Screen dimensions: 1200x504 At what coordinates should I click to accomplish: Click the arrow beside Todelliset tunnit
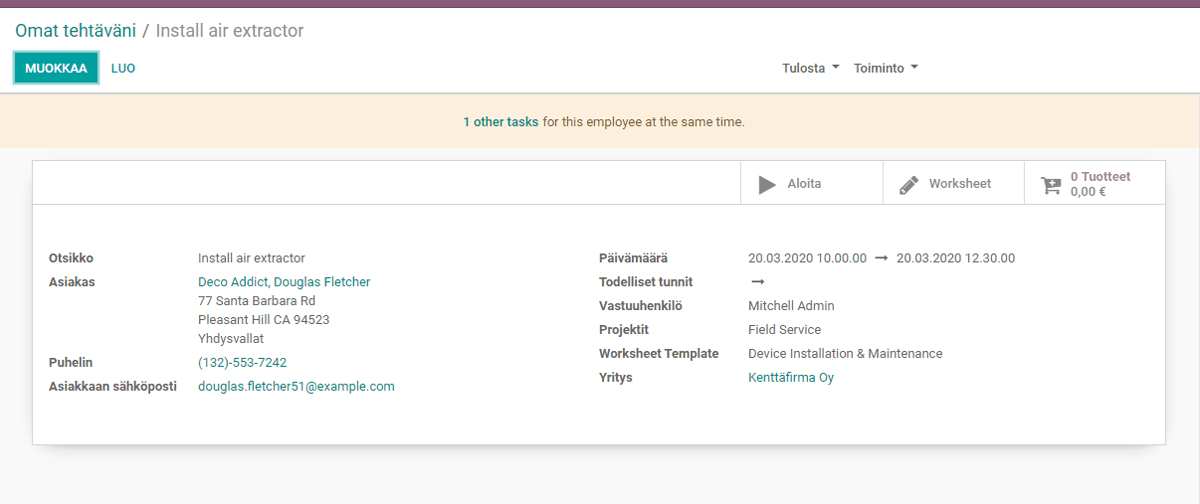coord(757,282)
